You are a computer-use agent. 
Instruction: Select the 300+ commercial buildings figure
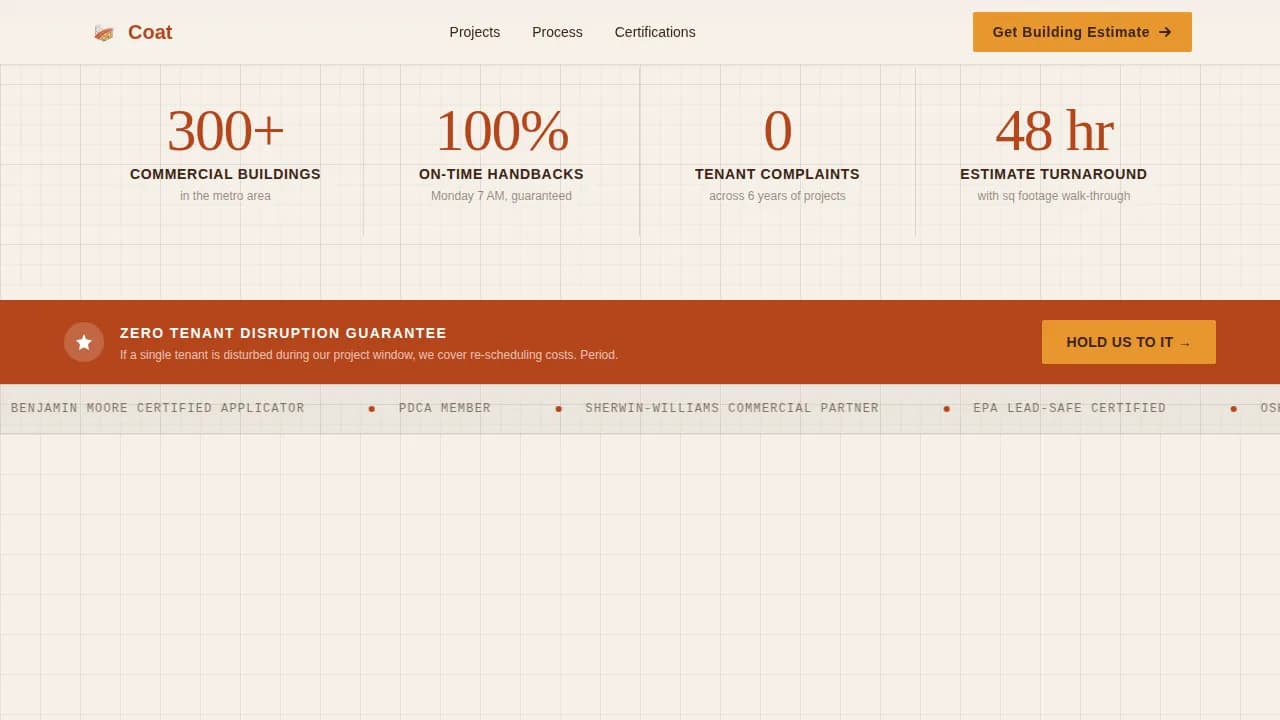(x=225, y=131)
